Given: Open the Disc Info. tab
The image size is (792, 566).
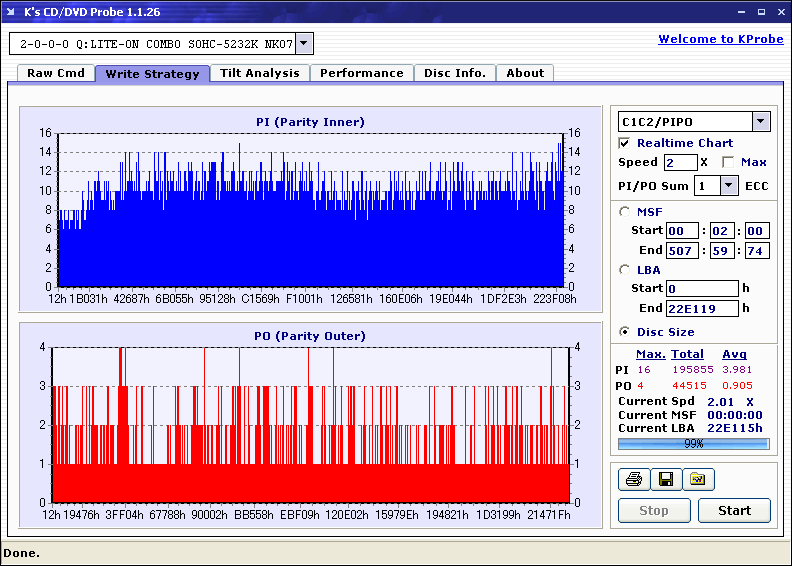Looking at the screenshot, I should 454,73.
